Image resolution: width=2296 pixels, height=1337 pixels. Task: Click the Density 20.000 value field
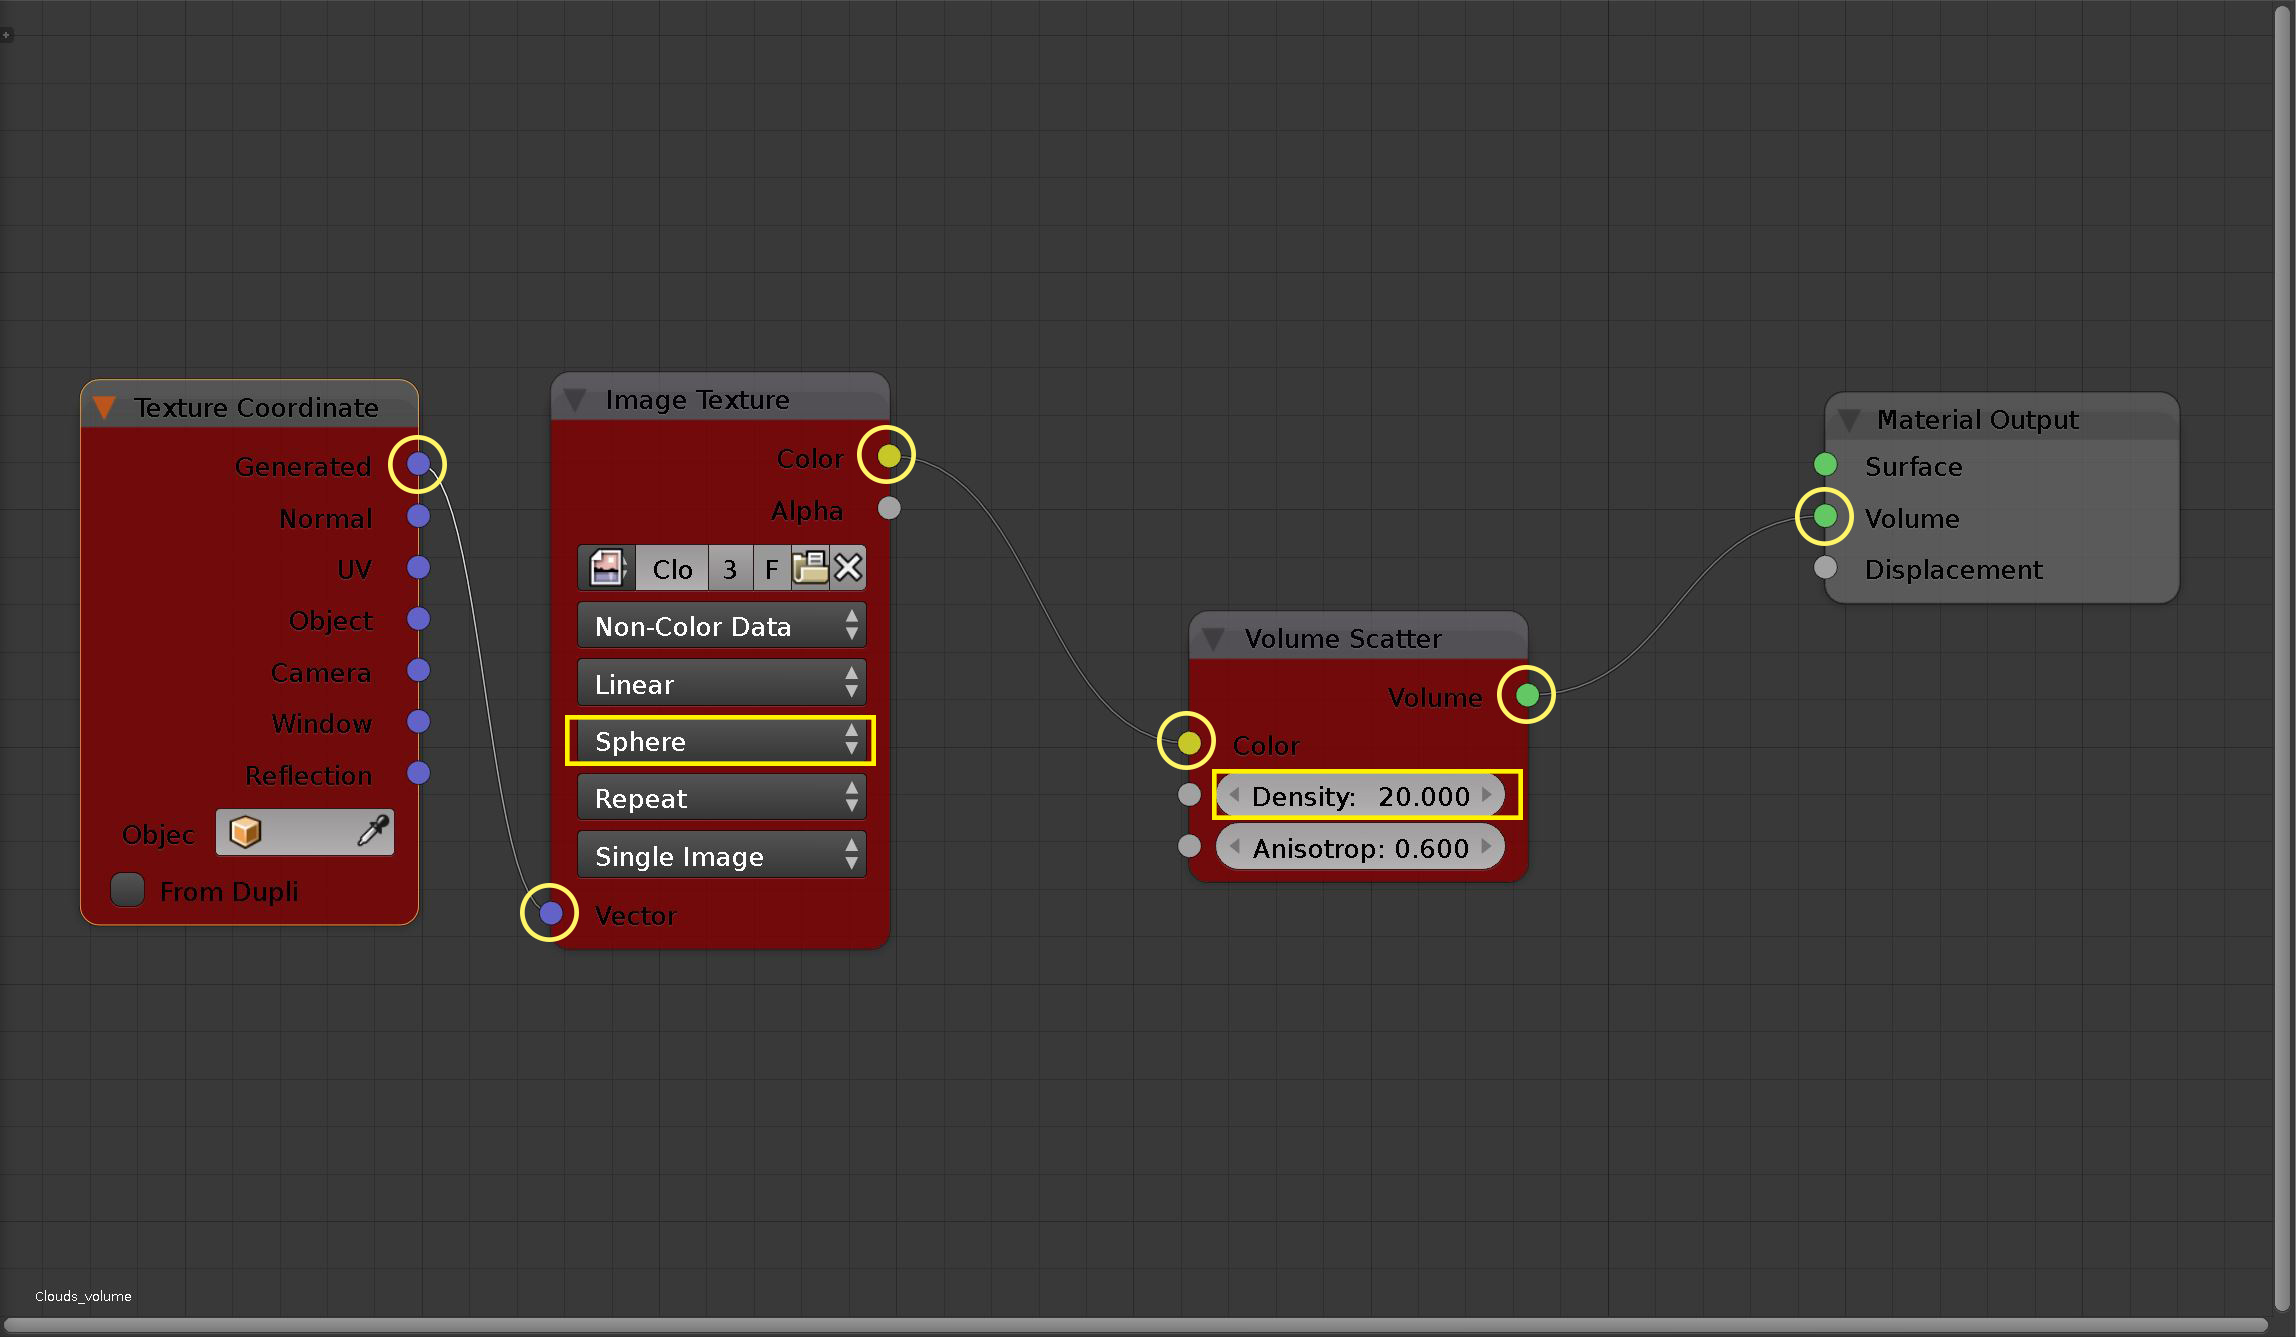click(1360, 796)
